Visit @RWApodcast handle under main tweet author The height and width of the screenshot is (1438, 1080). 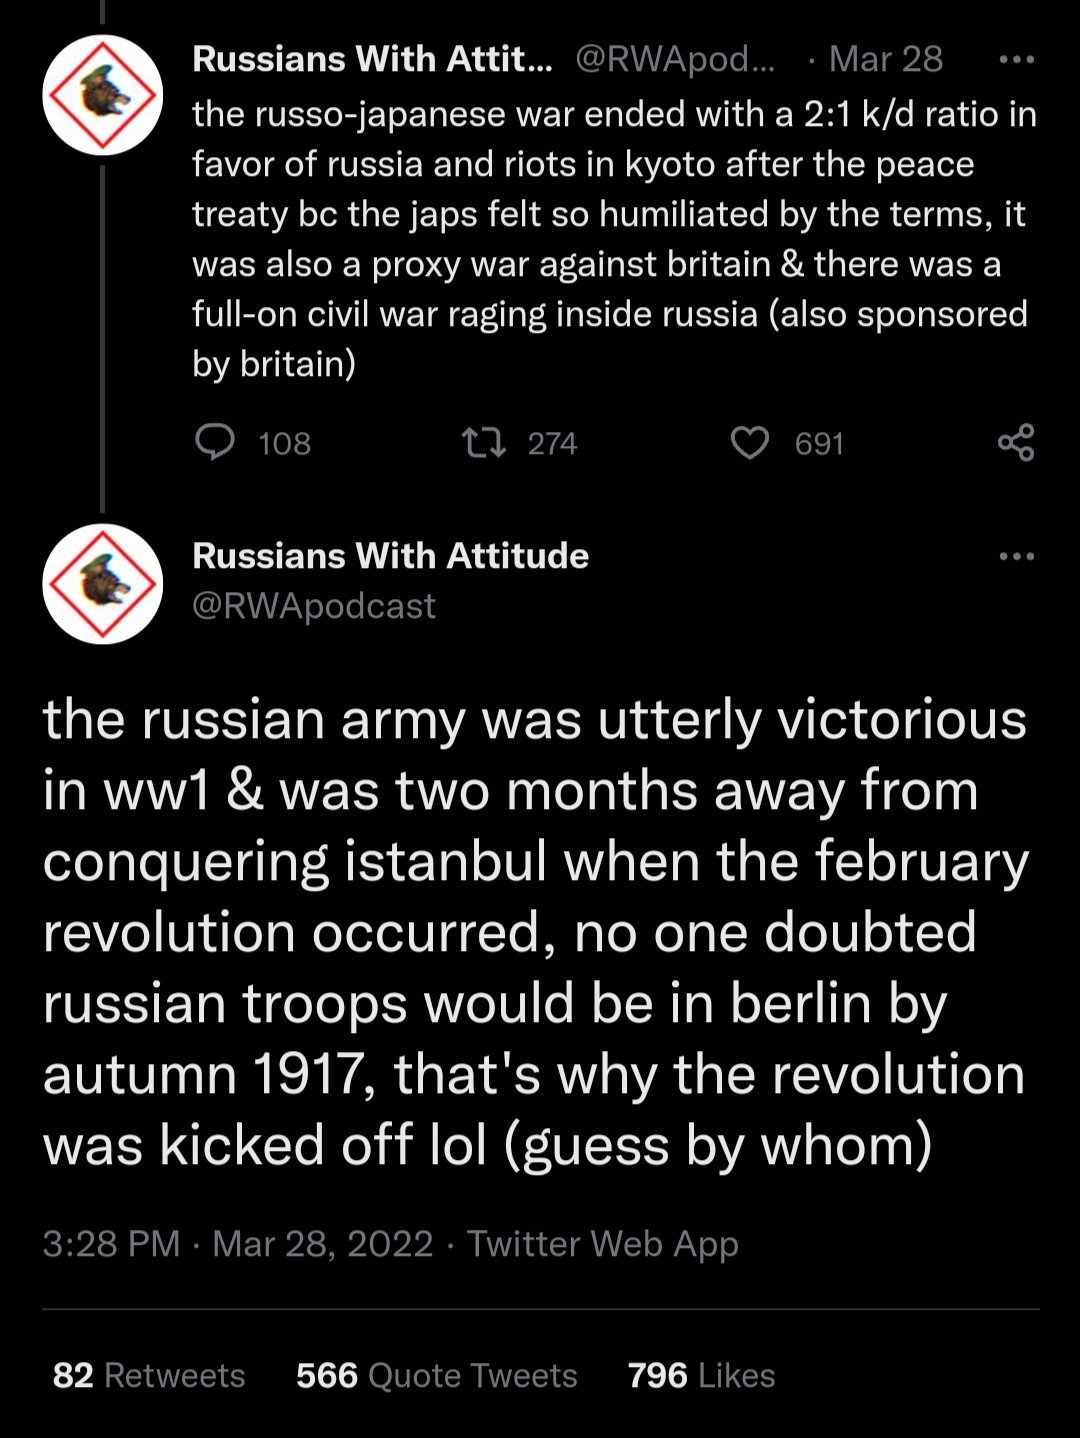[314, 606]
